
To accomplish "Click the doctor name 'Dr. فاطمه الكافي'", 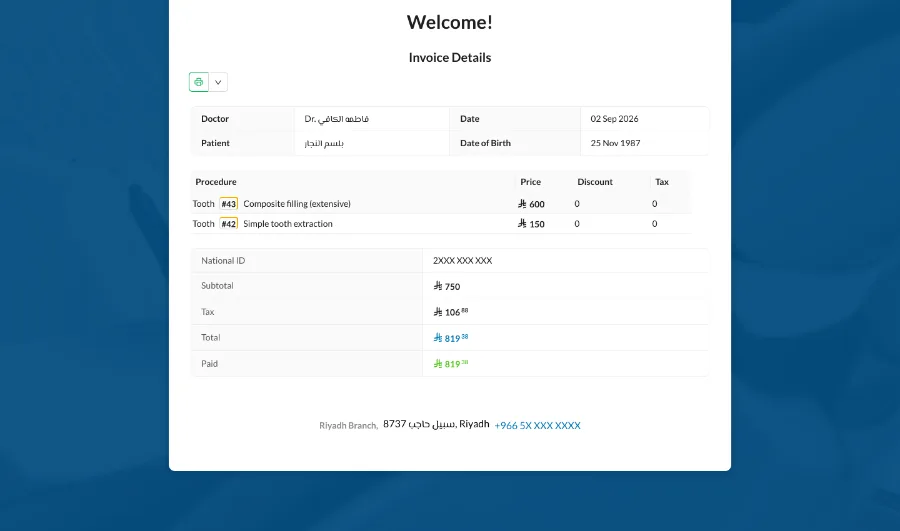I will coord(336,119).
